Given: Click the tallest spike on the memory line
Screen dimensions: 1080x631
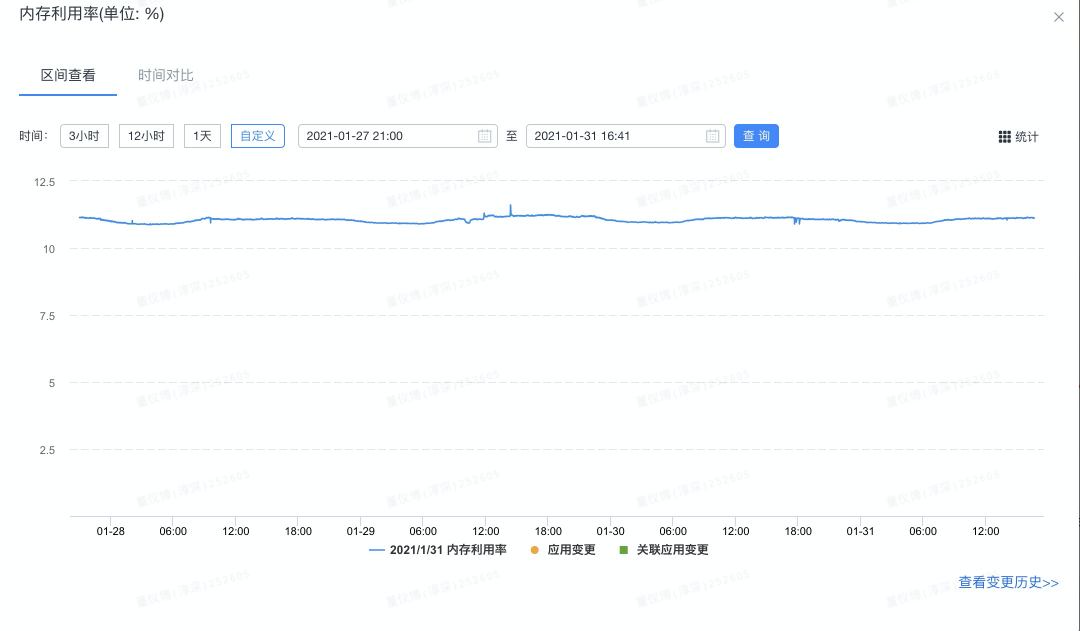Looking at the screenshot, I should (x=511, y=206).
